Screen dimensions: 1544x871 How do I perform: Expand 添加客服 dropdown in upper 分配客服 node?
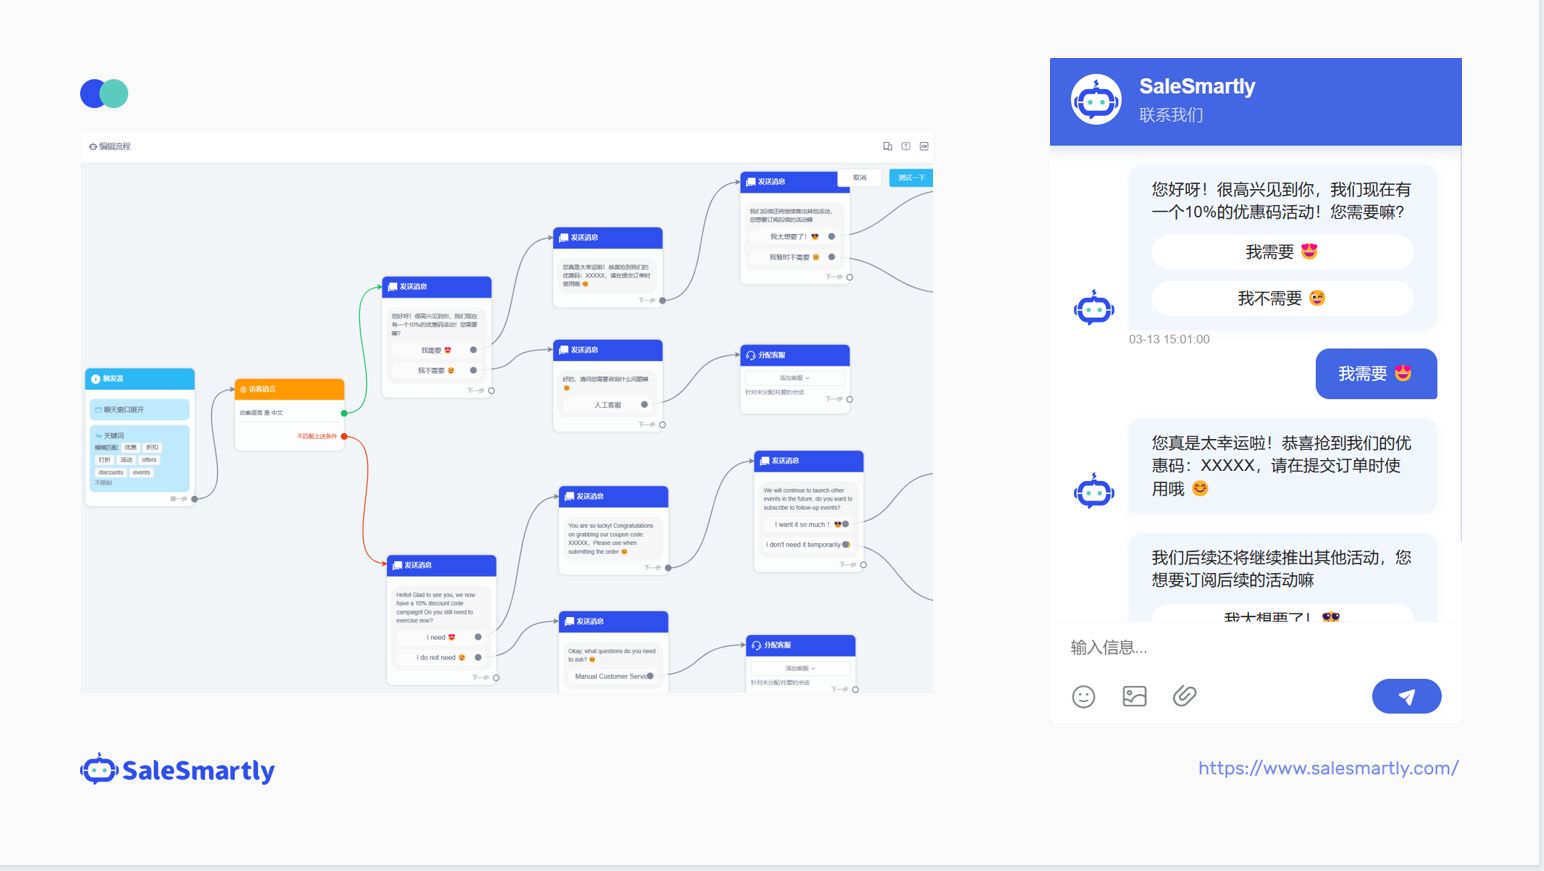pyautogui.click(x=795, y=378)
